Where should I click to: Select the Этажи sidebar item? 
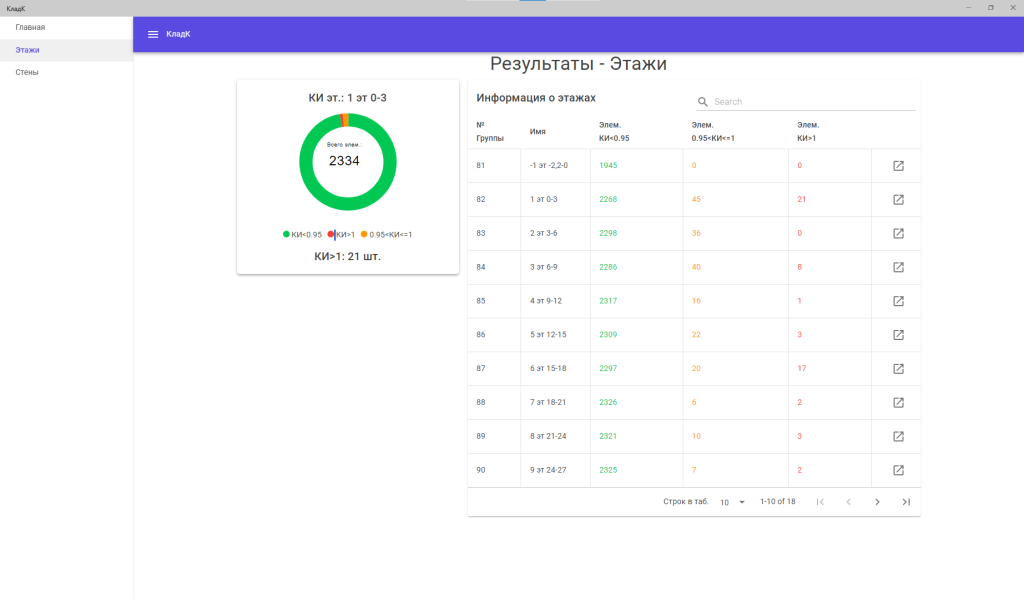point(28,50)
